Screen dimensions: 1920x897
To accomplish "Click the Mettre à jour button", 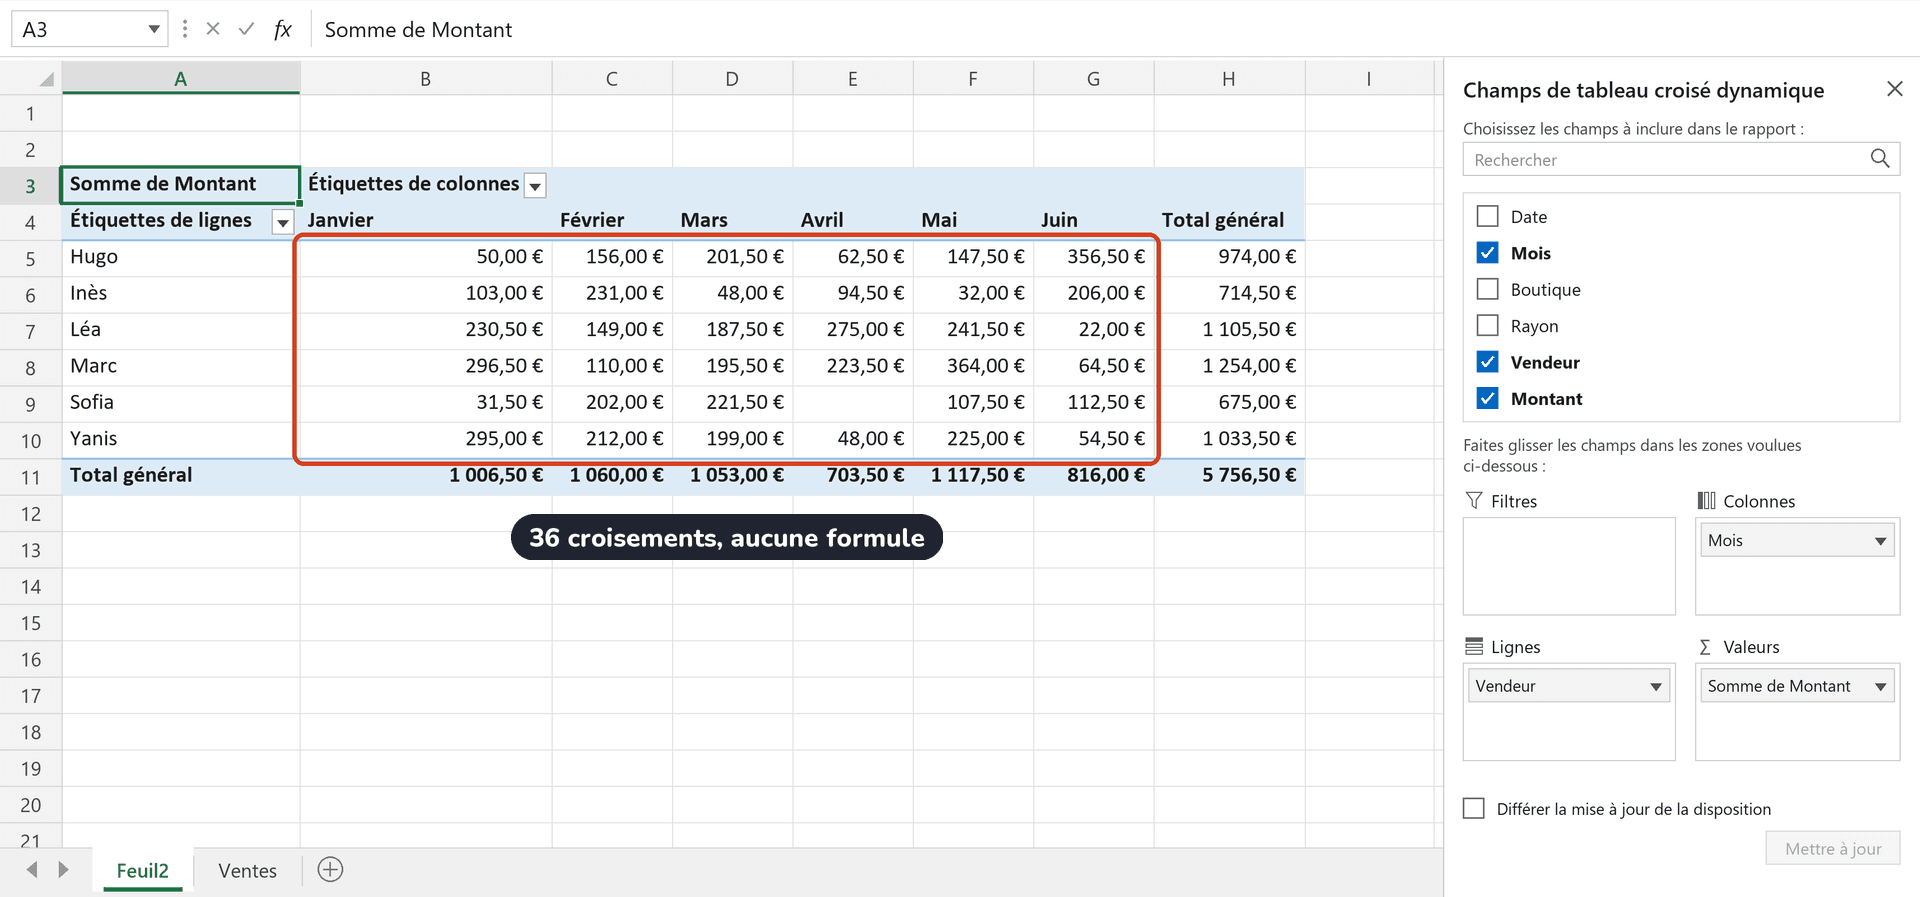I will (1833, 848).
